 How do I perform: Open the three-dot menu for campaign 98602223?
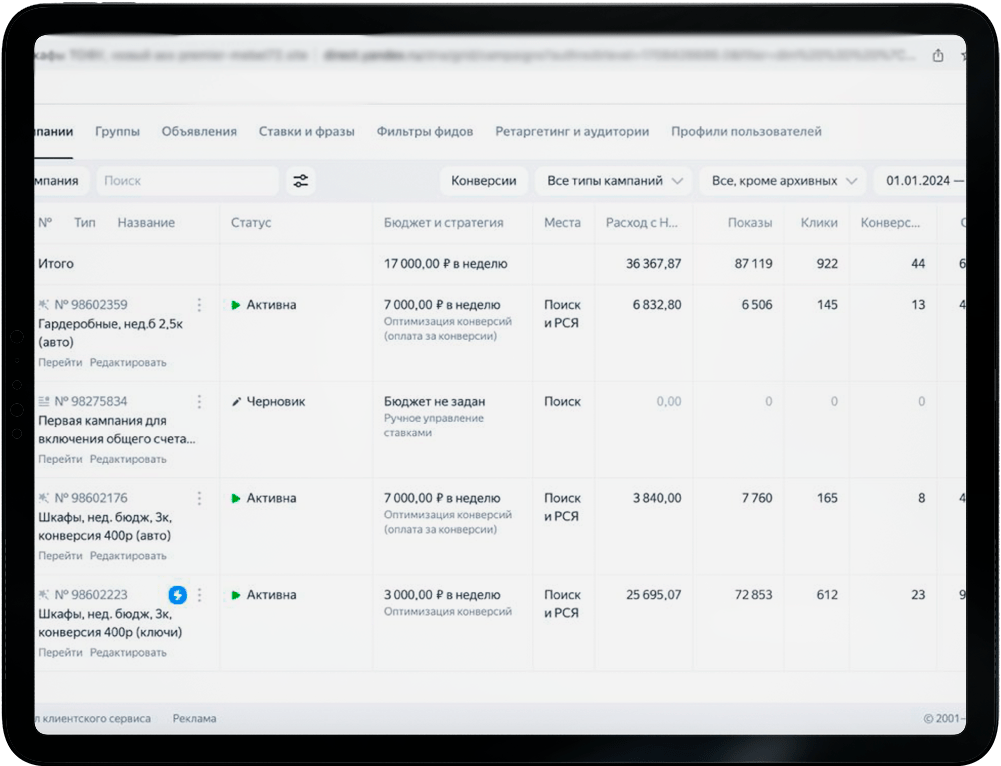pyautogui.click(x=199, y=595)
